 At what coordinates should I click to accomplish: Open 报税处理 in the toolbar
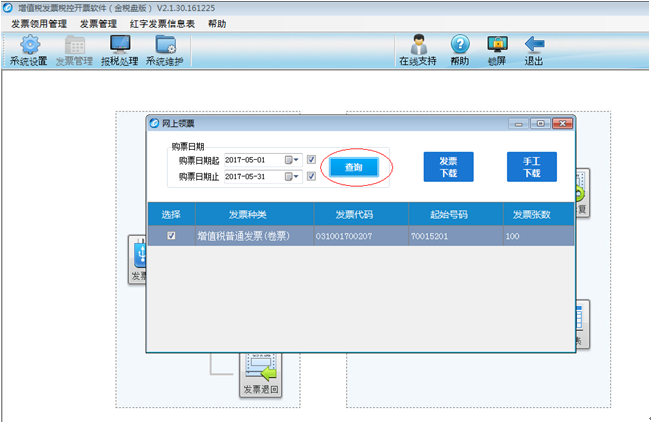(x=119, y=50)
